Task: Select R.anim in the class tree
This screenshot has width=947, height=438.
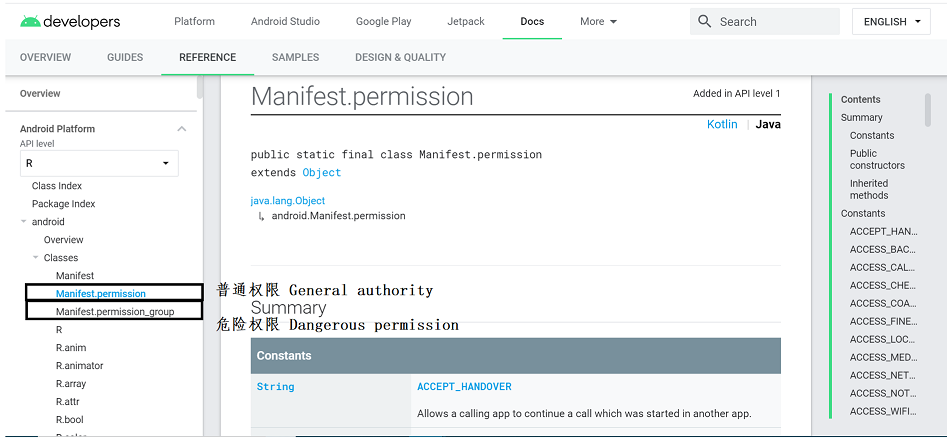Action: coord(71,348)
